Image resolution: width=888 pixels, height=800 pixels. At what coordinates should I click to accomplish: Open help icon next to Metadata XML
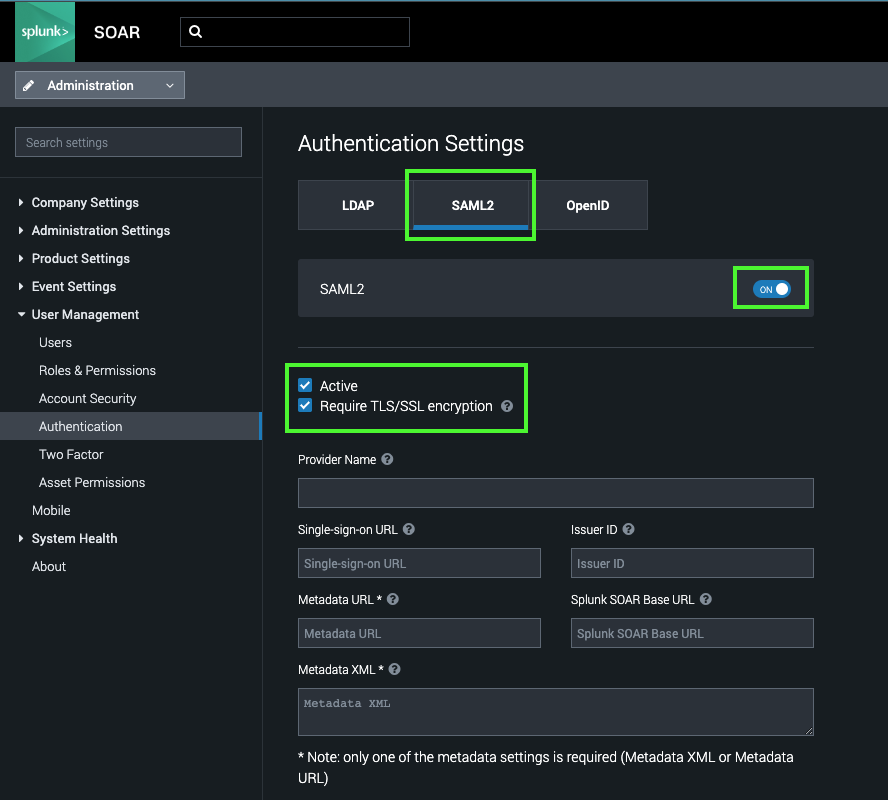point(395,669)
